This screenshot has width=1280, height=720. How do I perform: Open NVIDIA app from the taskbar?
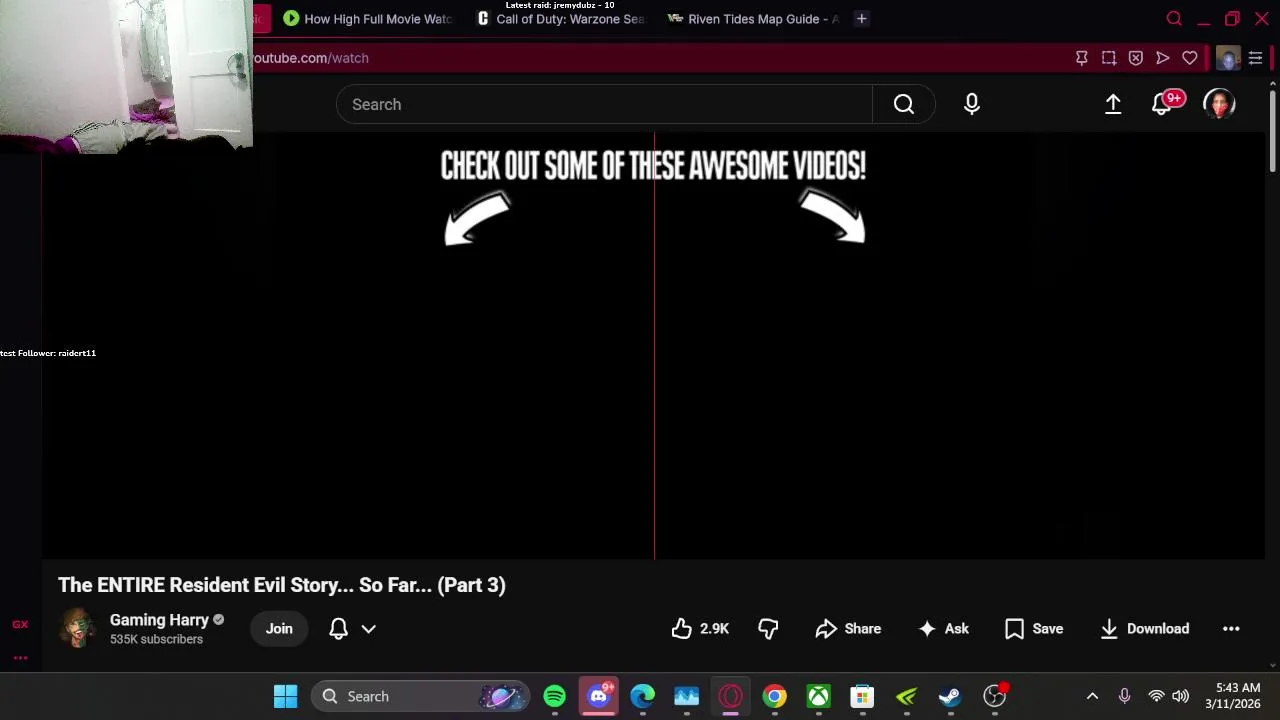tap(906, 696)
